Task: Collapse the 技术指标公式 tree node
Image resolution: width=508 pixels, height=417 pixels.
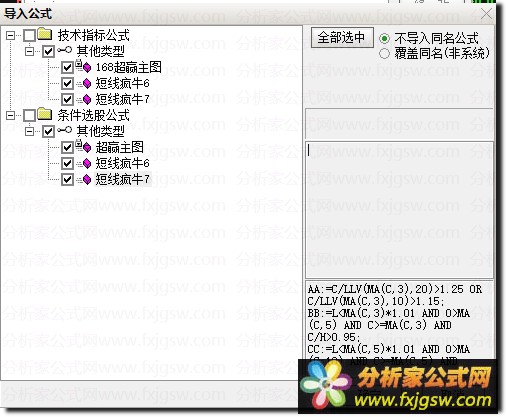Action: [x=11, y=35]
